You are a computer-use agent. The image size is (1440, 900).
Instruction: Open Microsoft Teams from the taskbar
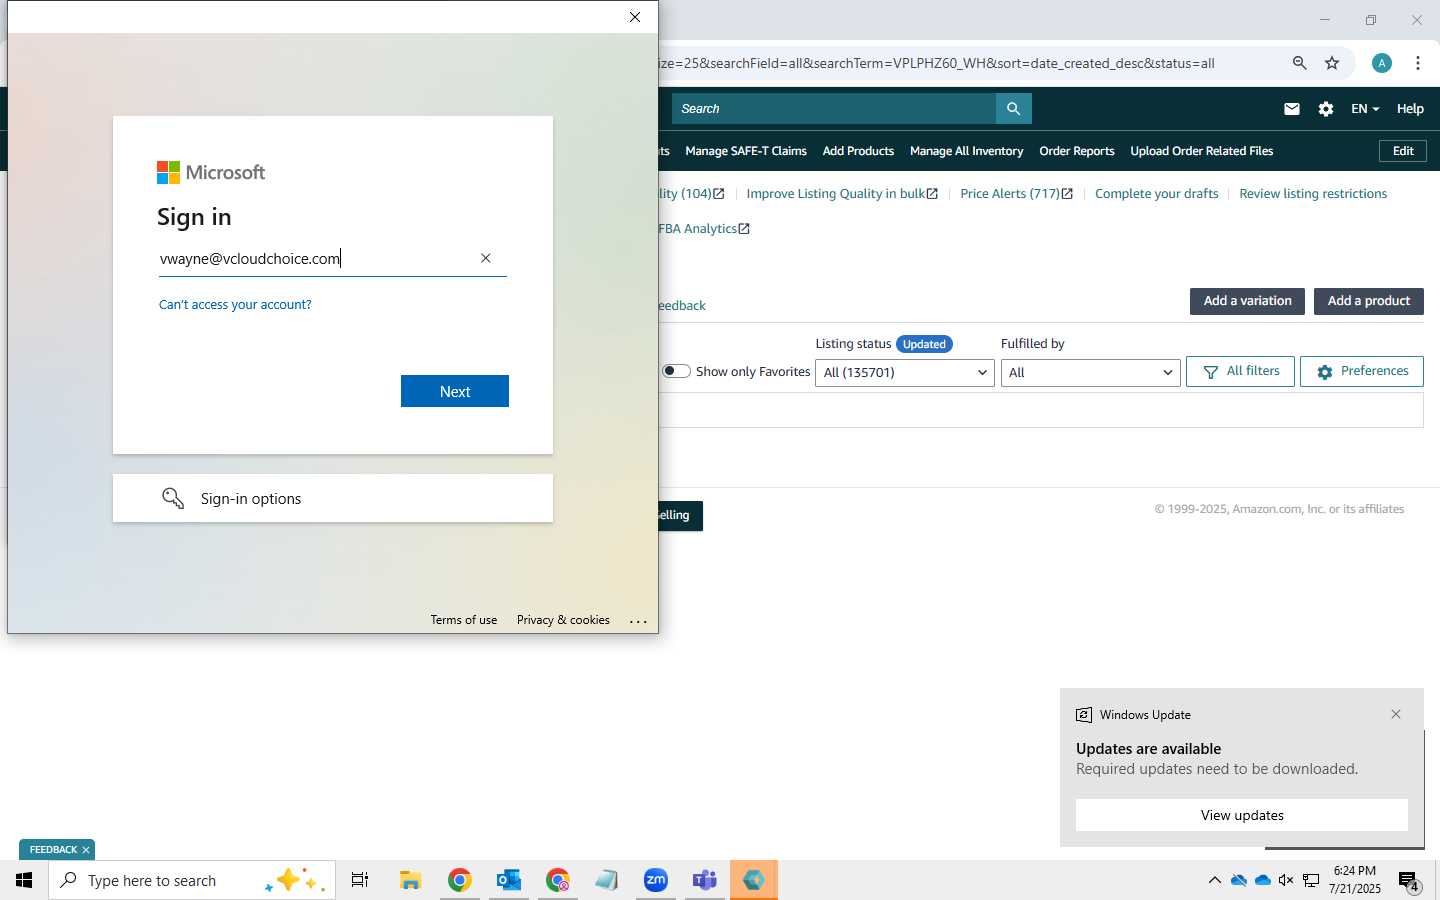pos(705,880)
